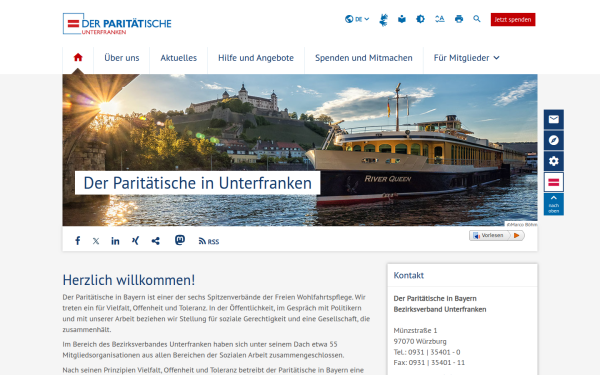
Task: Share on Mastodon icon
Action: click(x=180, y=240)
